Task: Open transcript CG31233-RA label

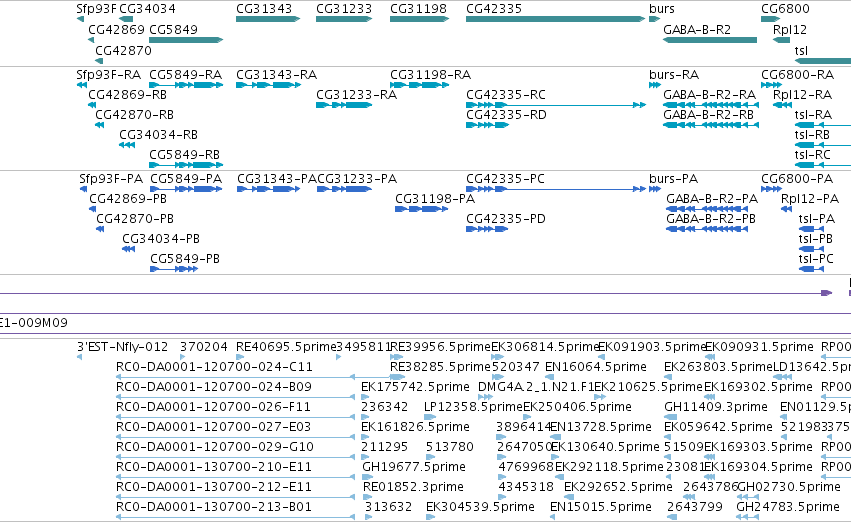Action: tap(357, 94)
